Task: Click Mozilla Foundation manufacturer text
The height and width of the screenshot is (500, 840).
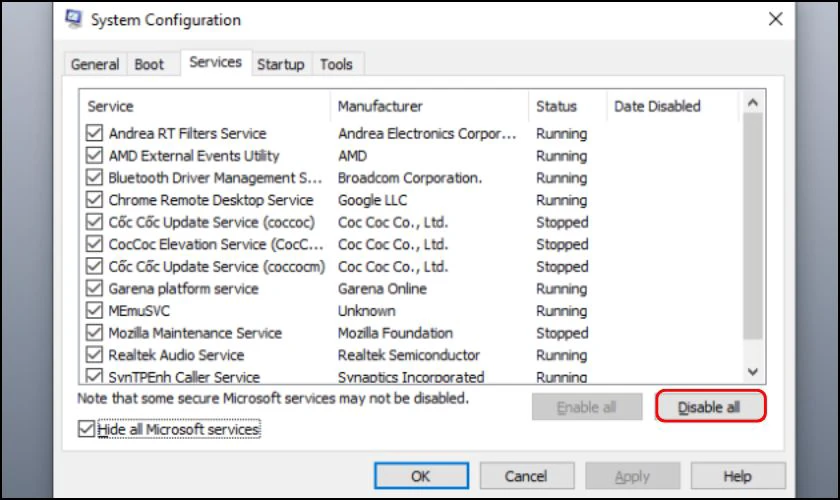Action: 395,333
